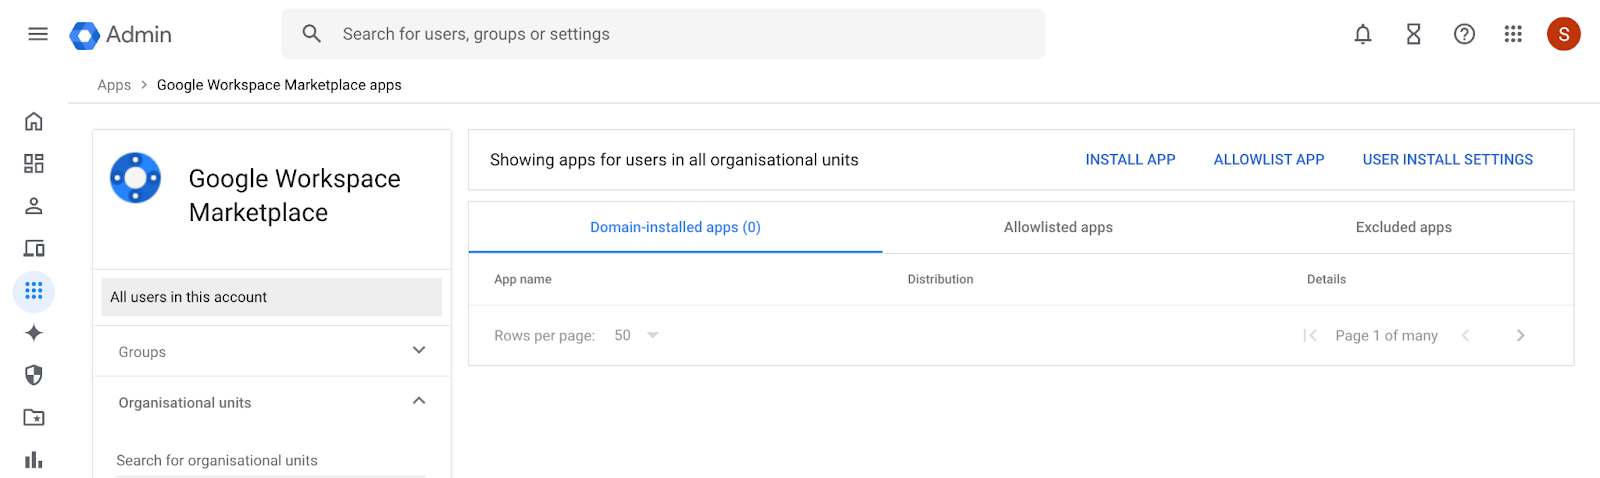Switch to the Allowlisted apps tab
The image size is (1600, 478).
(1058, 228)
